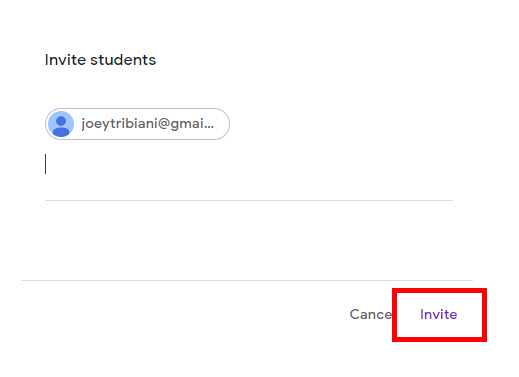Click the divider line above the dialog buttons
The height and width of the screenshot is (377, 519).
[x=247, y=281]
